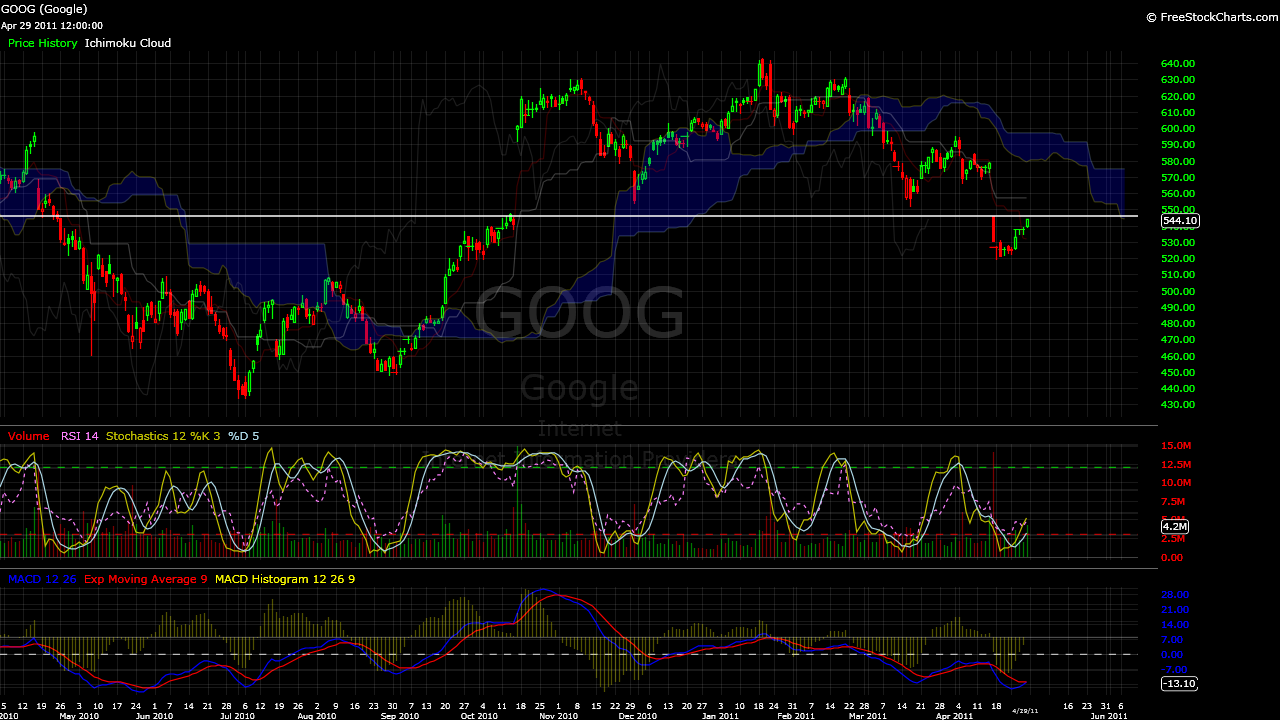This screenshot has height=720, width=1280.
Task: Click the Jun 2011 date axis label
Action: 1109,716
